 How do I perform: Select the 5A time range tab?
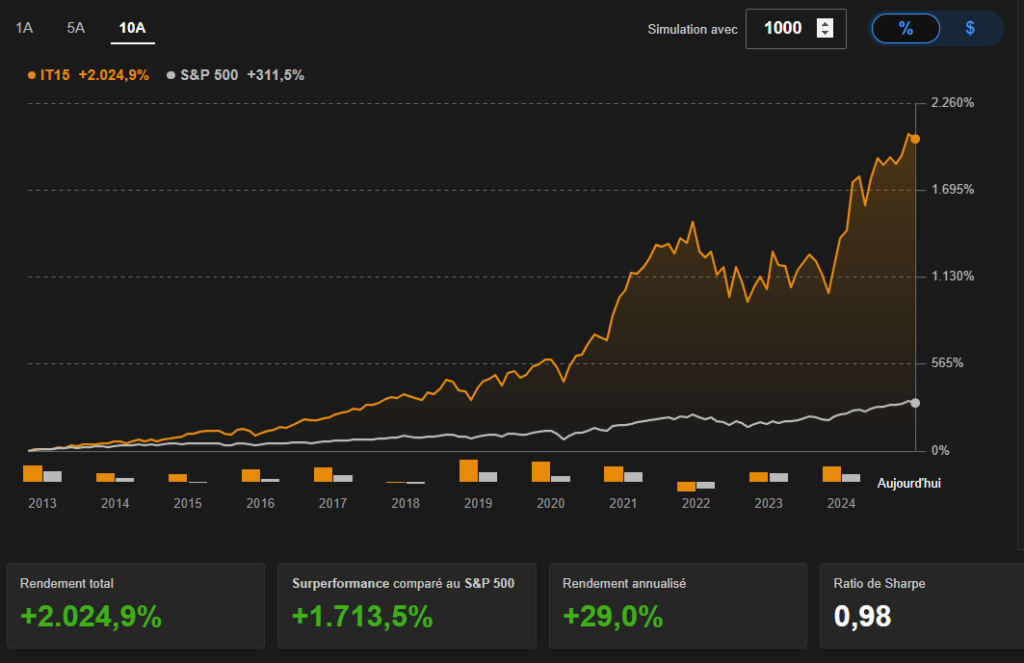pyautogui.click(x=76, y=28)
